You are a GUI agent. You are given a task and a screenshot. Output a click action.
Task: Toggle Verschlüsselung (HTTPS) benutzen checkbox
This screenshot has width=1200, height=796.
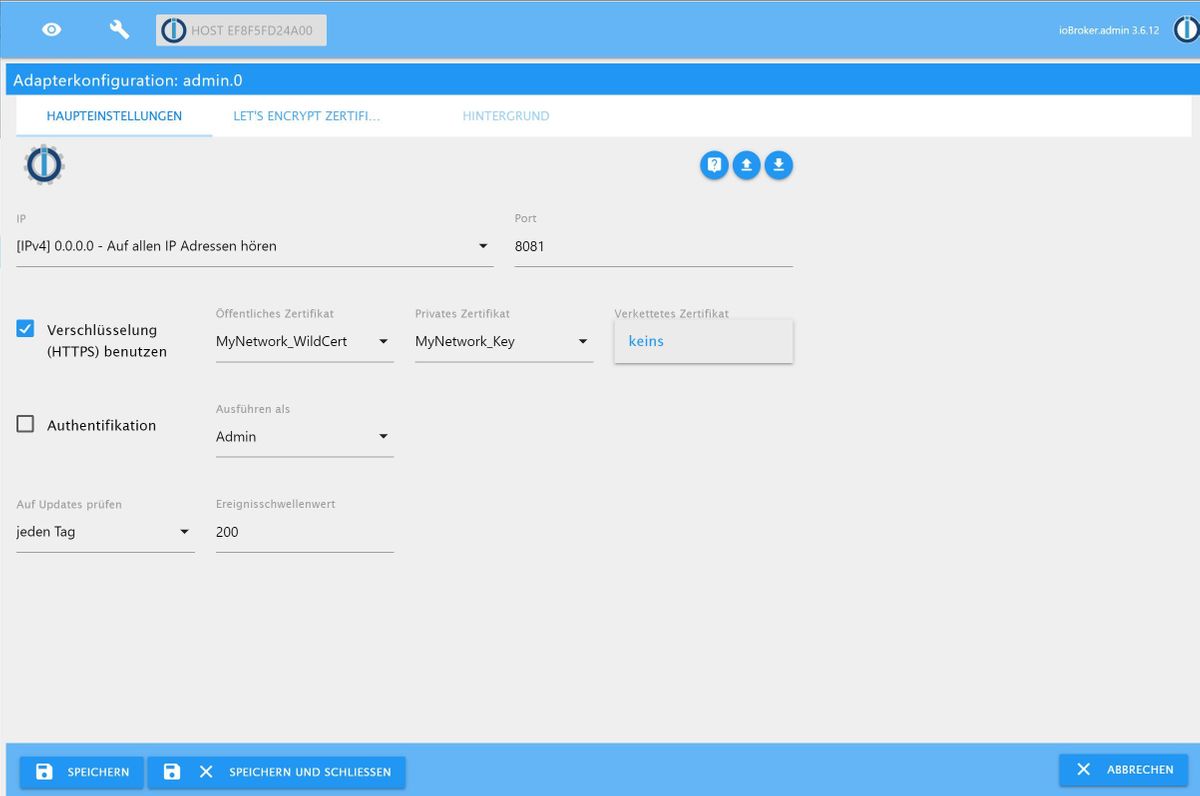point(26,328)
